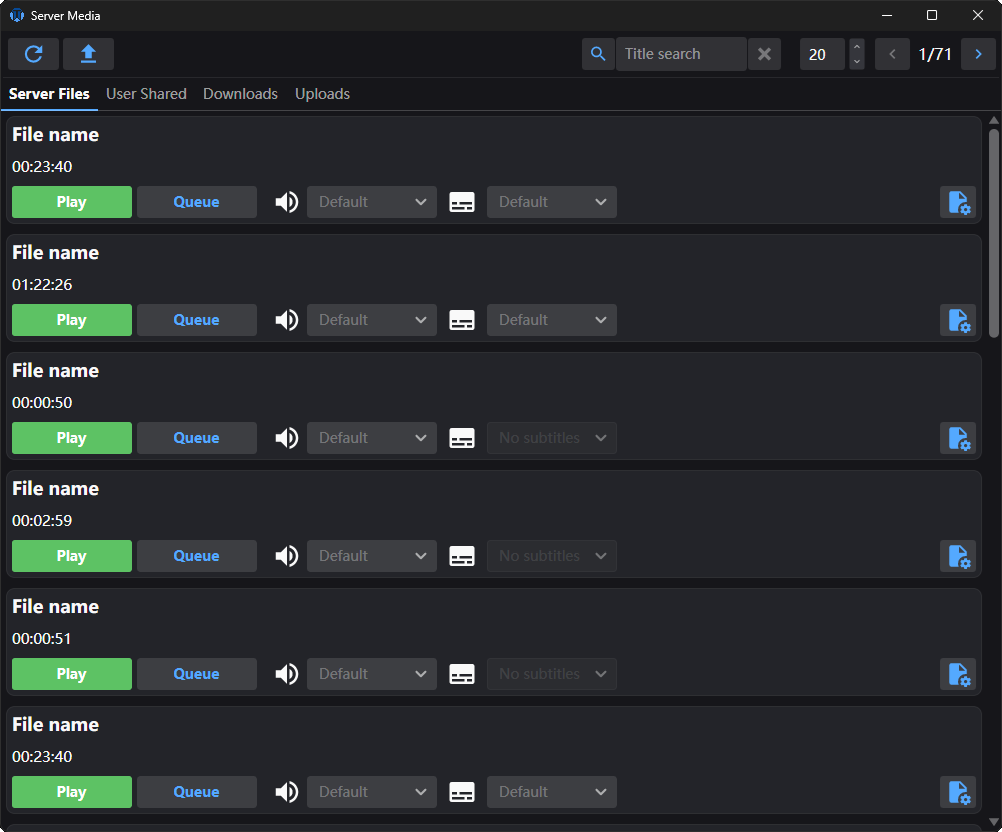Viewport: 1002px width, 832px height.
Task: Open the Downloads tab
Action: coord(240,94)
